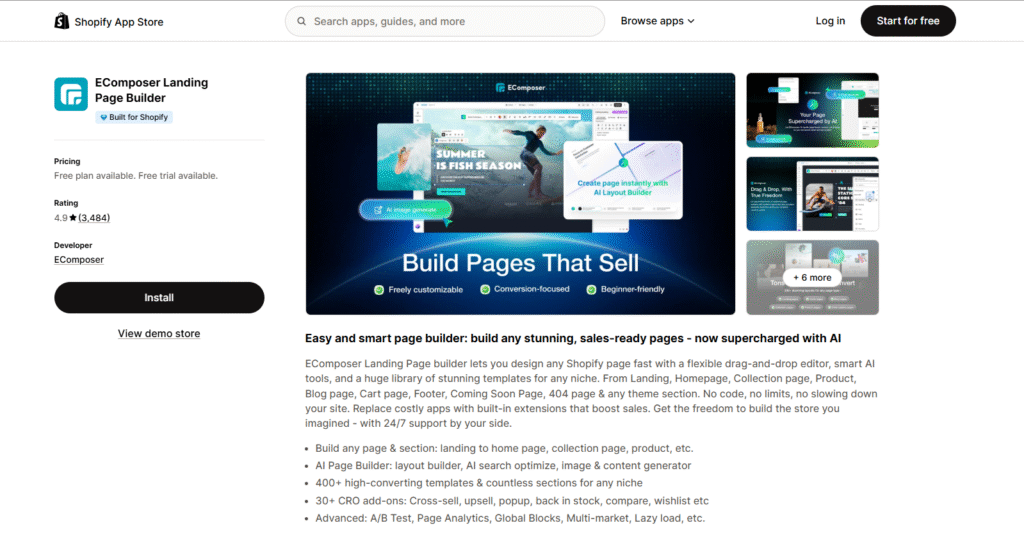Focus the search apps input field
Image resolution: width=1024 pixels, height=546 pixels.
click(x=445, y=22)
